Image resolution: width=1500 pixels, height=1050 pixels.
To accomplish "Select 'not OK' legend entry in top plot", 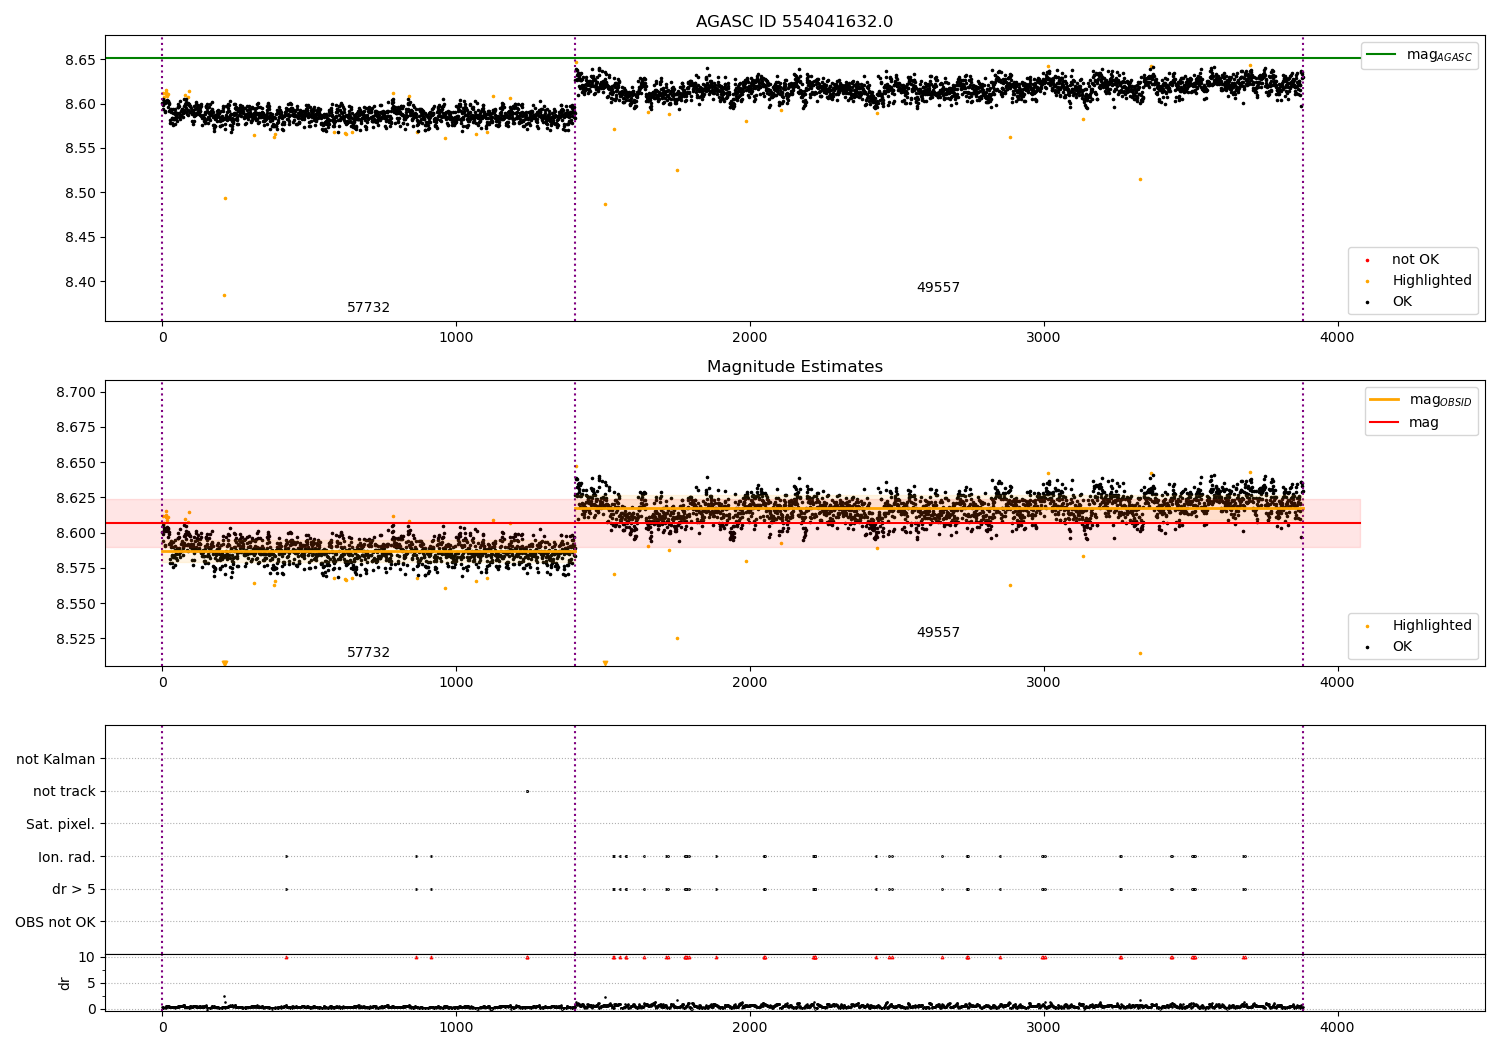I will click(x=1415, y=260).
